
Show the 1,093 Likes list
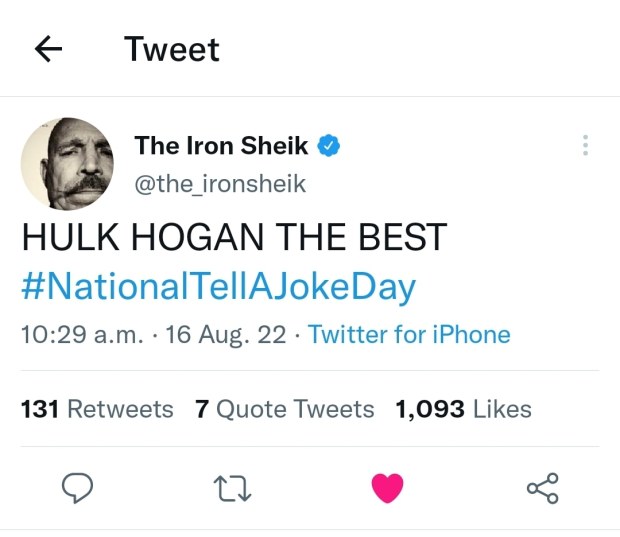[x=464, y=409]
